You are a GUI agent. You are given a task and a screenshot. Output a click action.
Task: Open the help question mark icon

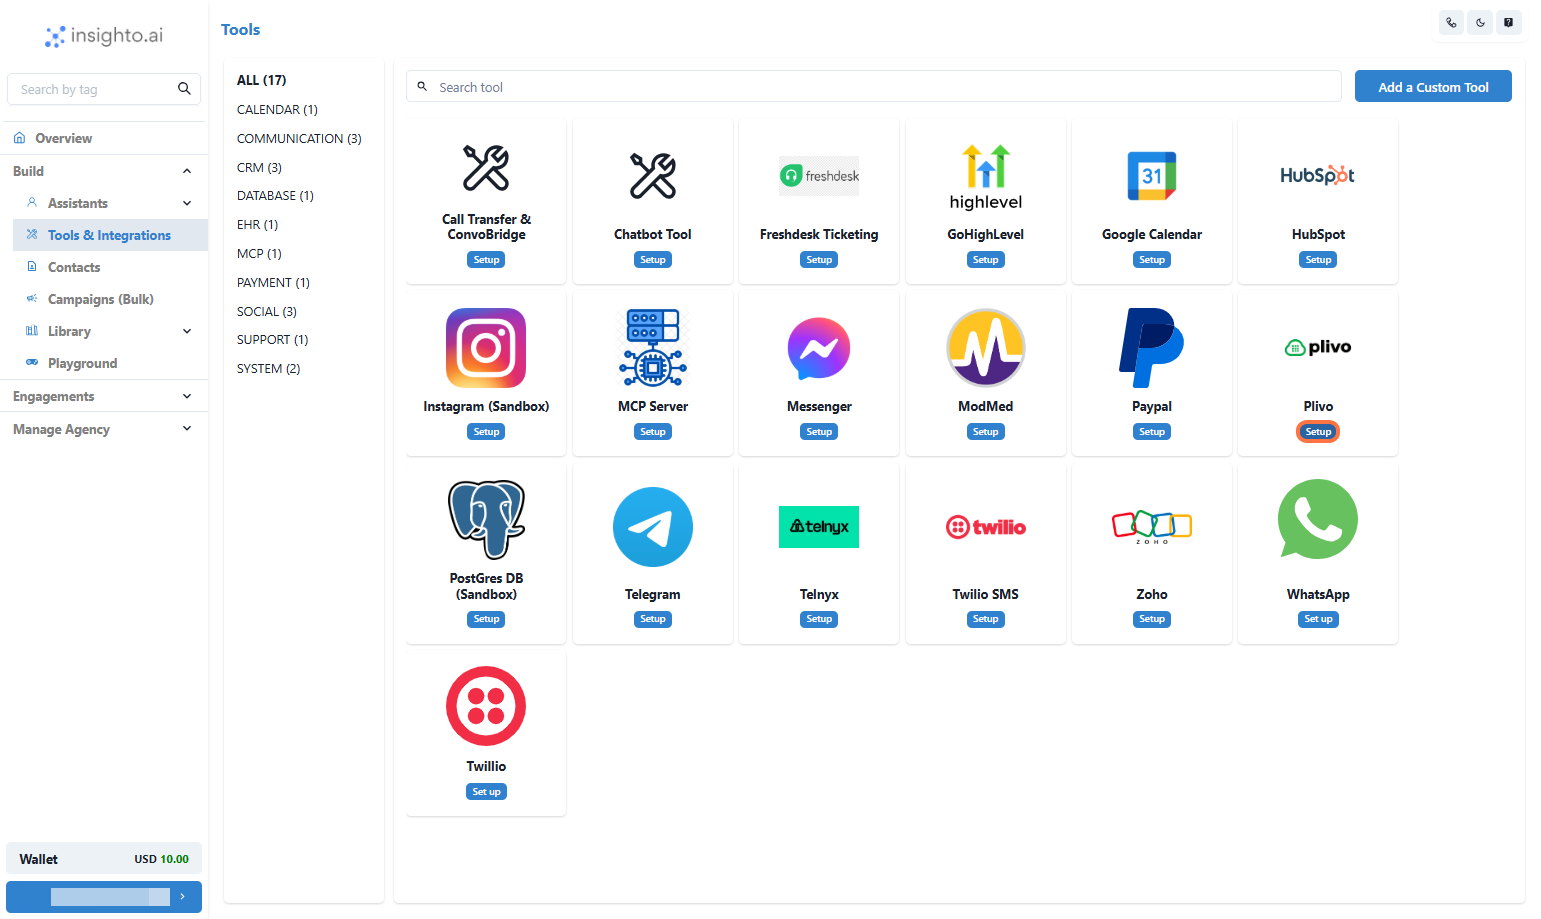tap(1509, 22)
